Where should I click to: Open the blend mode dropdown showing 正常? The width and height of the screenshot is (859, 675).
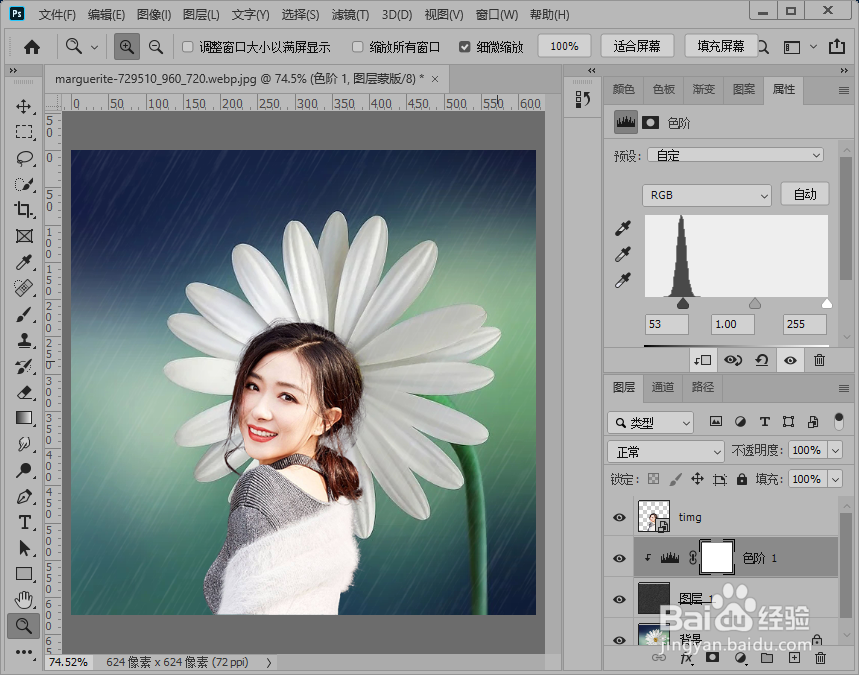(665, 451)
